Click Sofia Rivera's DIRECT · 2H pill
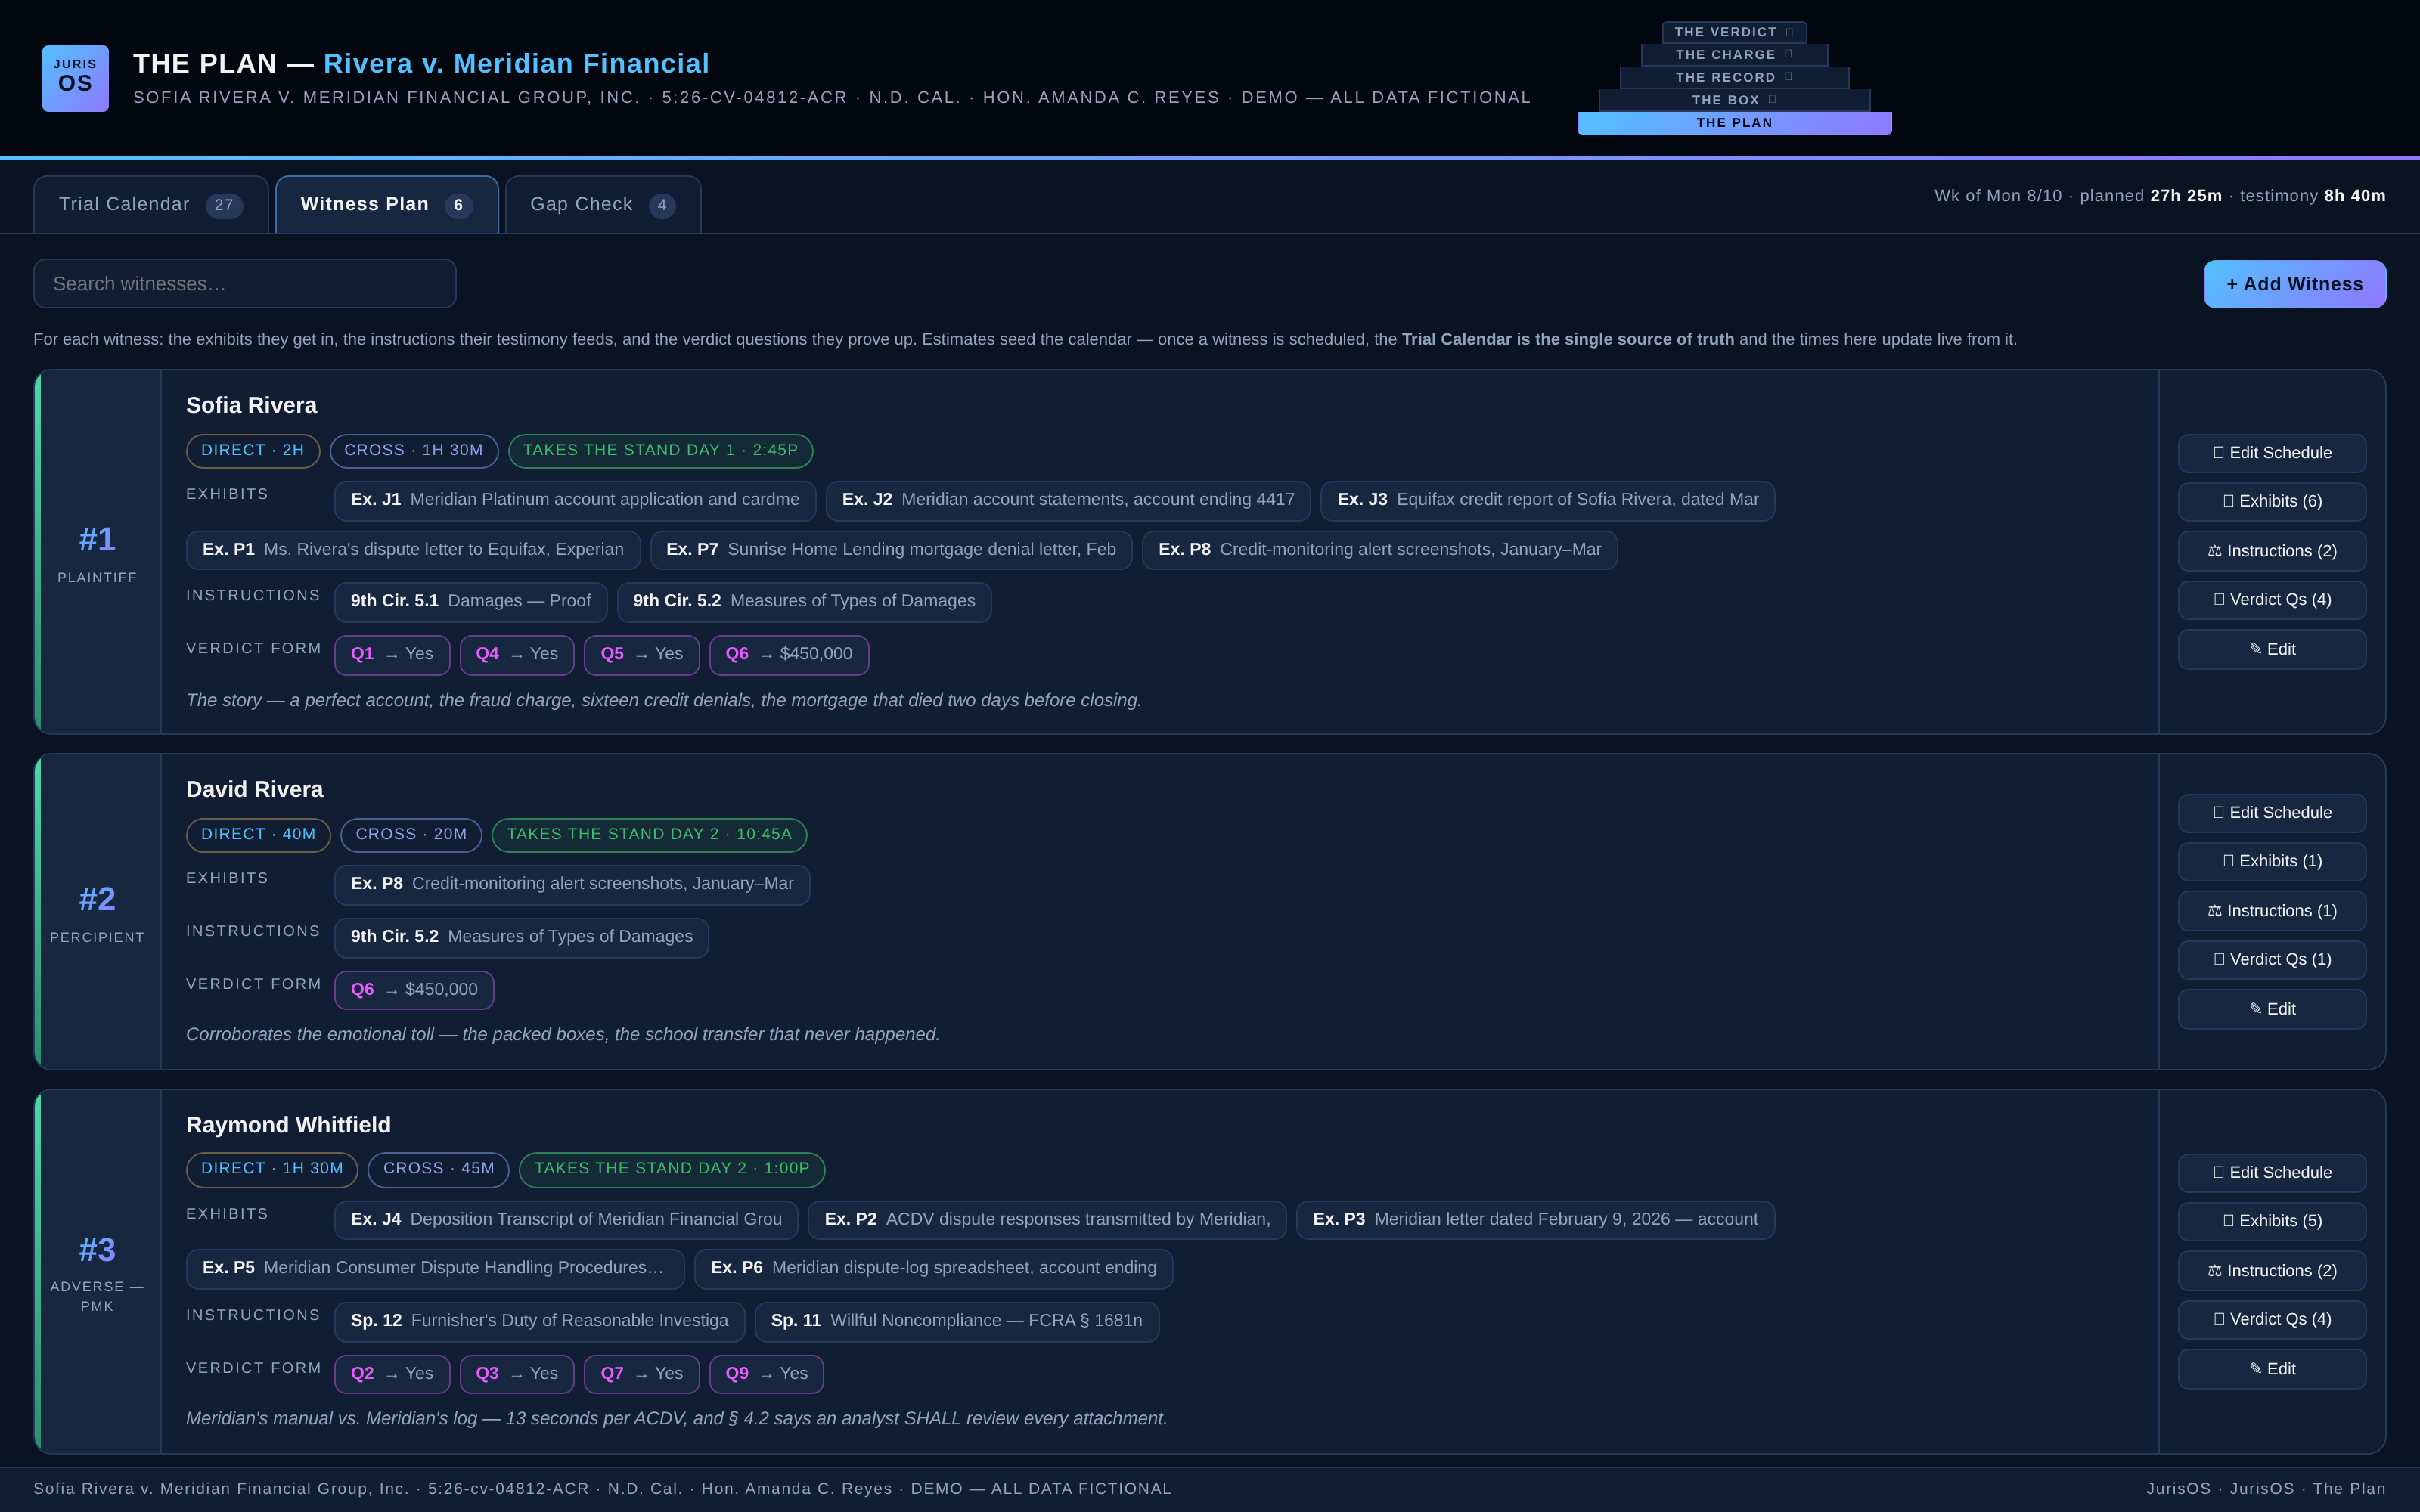This screenshot has width=2420, height=1512. (x=253, y=451)
